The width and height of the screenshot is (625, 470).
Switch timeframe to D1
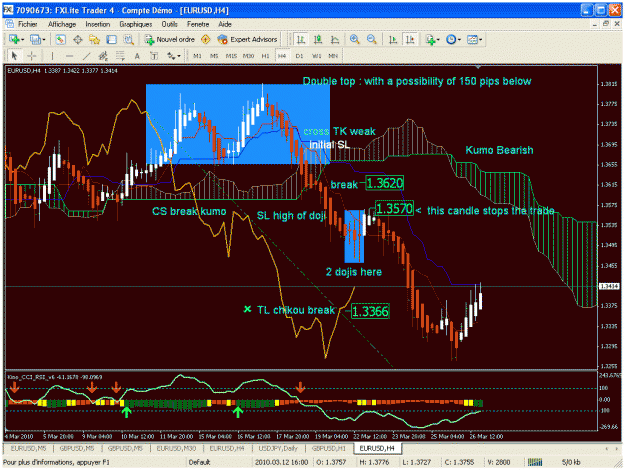(x=299, y=56)
